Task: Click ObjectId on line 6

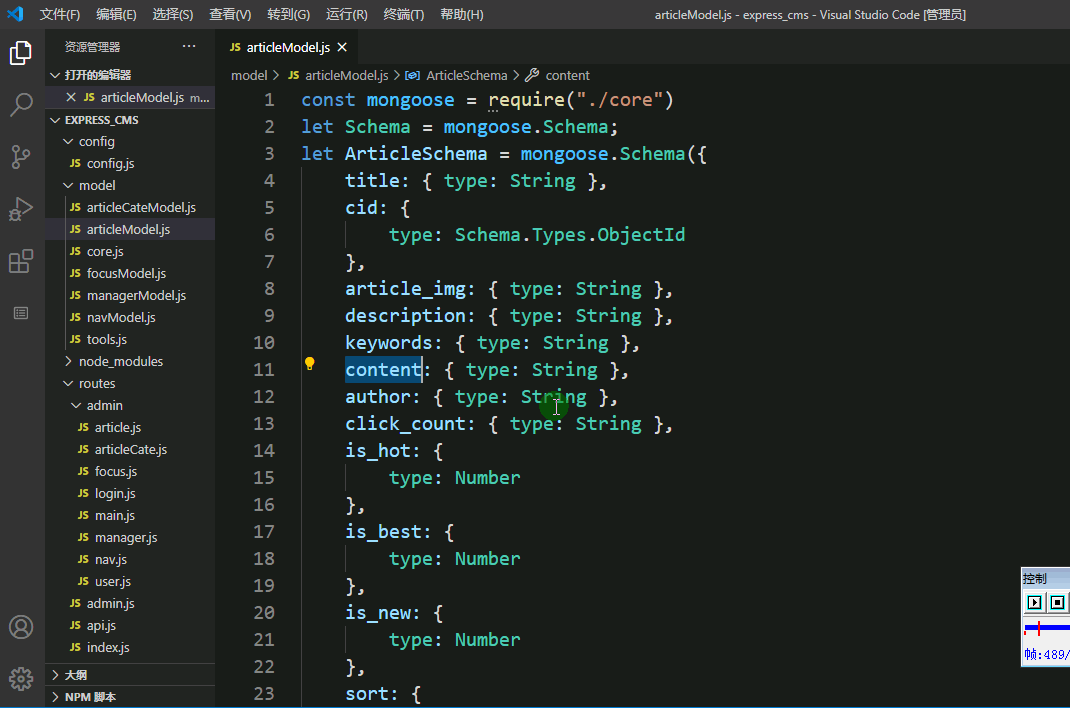Action: [x=641, y=235]
